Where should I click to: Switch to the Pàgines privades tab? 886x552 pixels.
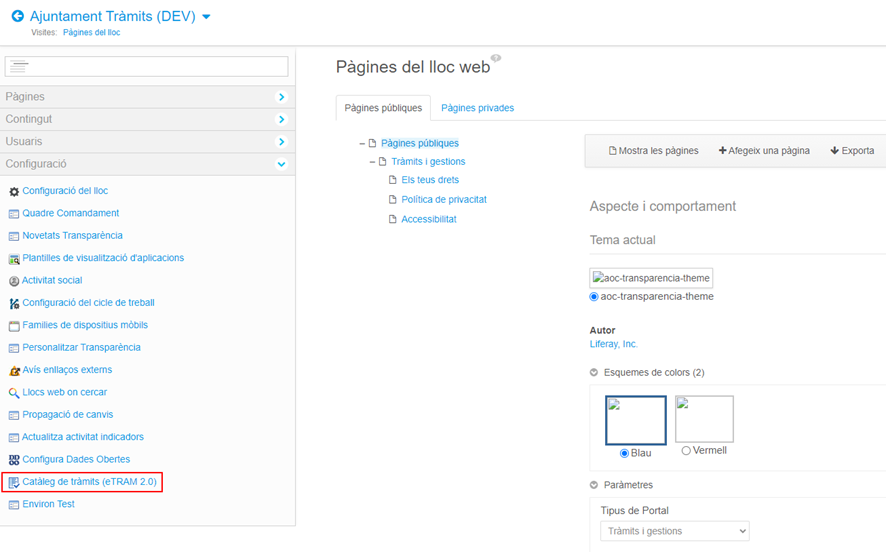tap(477, 108)
